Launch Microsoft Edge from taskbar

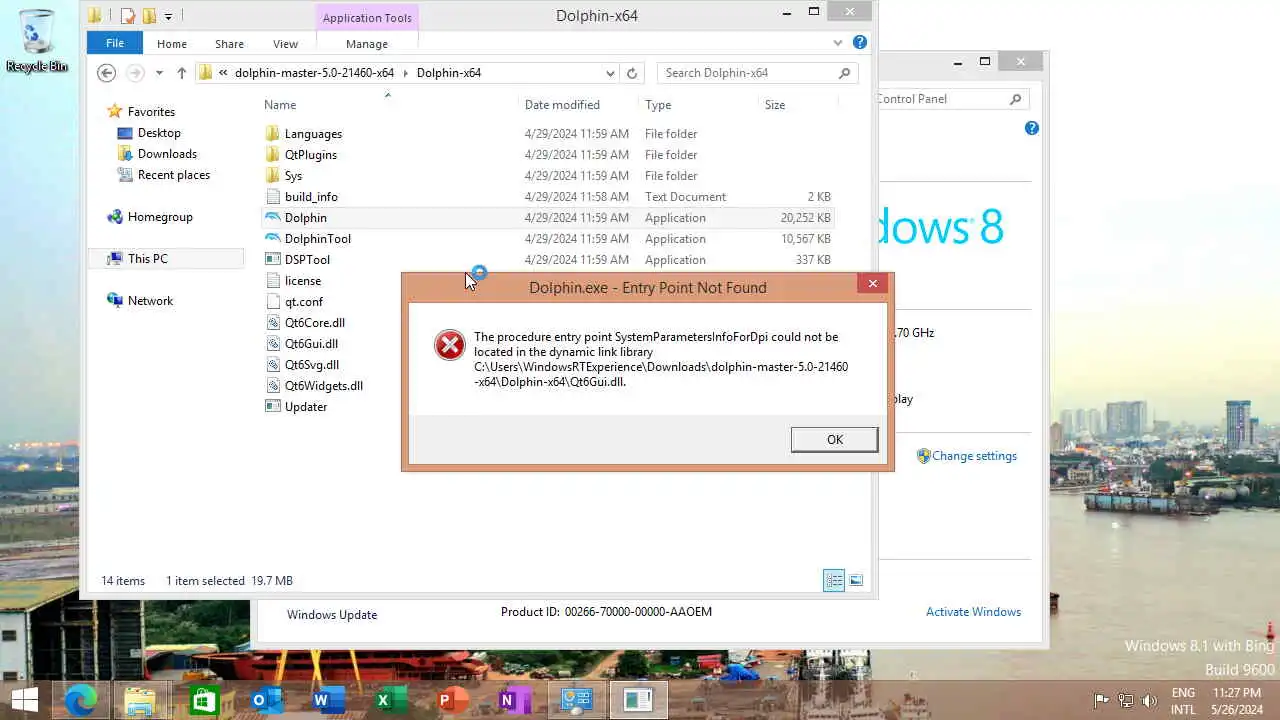(x=80, y=700)
